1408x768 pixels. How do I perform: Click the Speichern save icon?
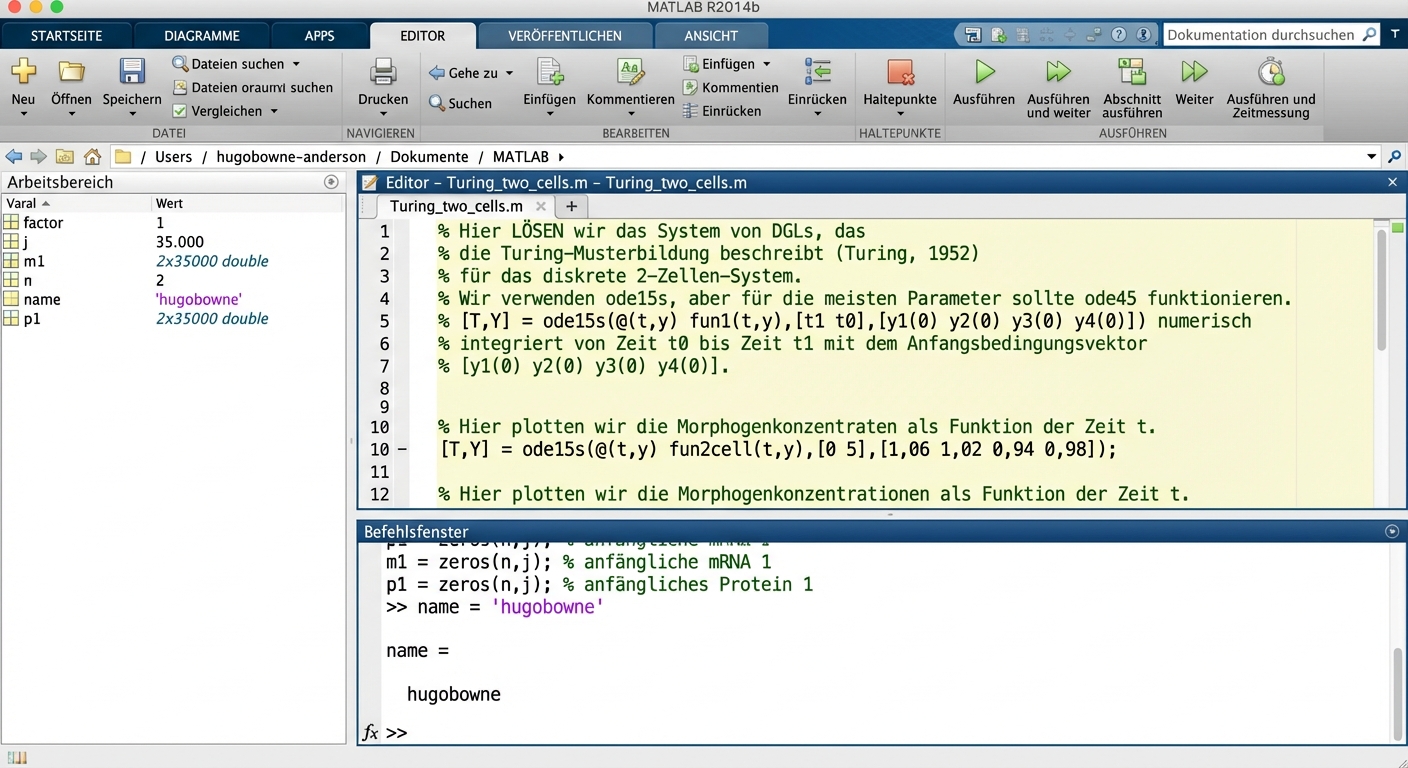click(132, 72)
